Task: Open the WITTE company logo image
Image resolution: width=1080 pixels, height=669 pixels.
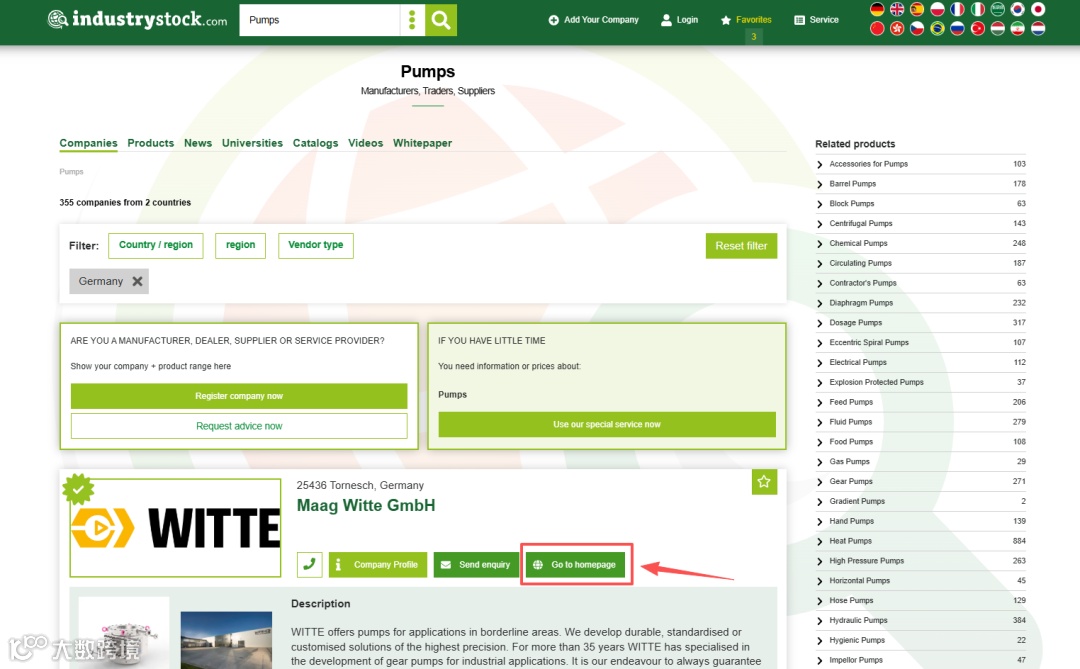Action: coord(176,528)
